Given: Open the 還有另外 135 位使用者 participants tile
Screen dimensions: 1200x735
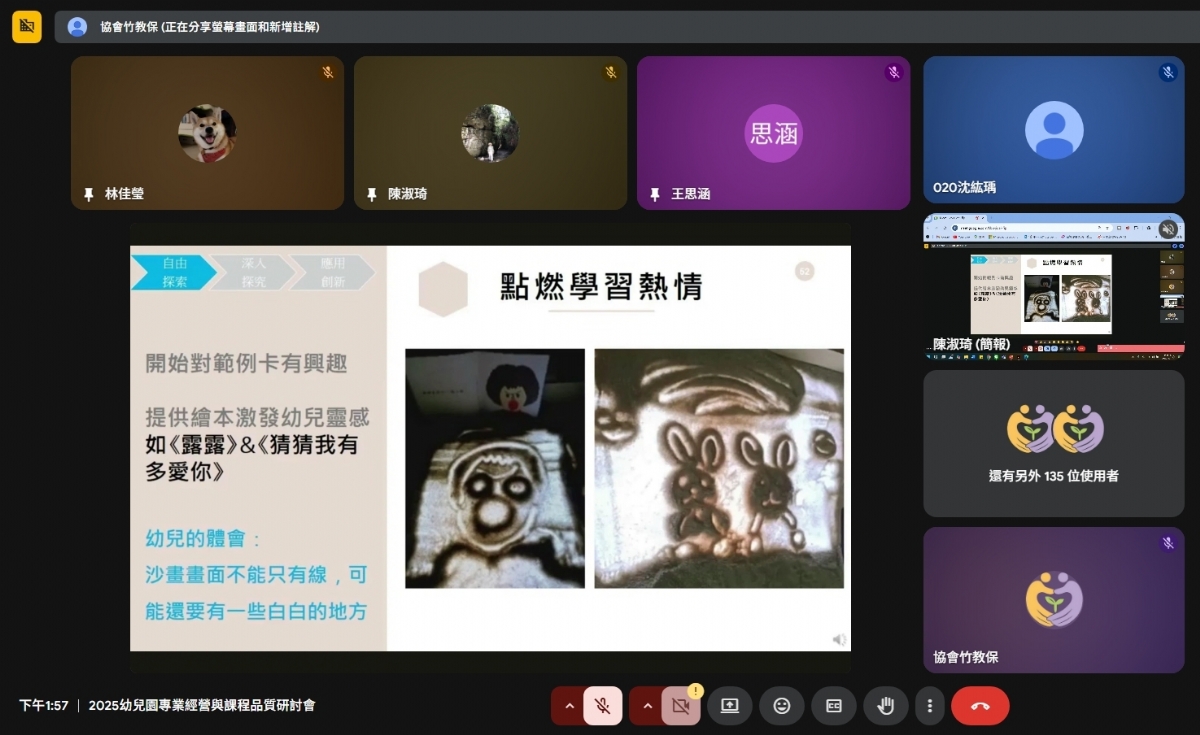Looking at the screenshot, I should pyautogui.click(x=1053, y=443).
